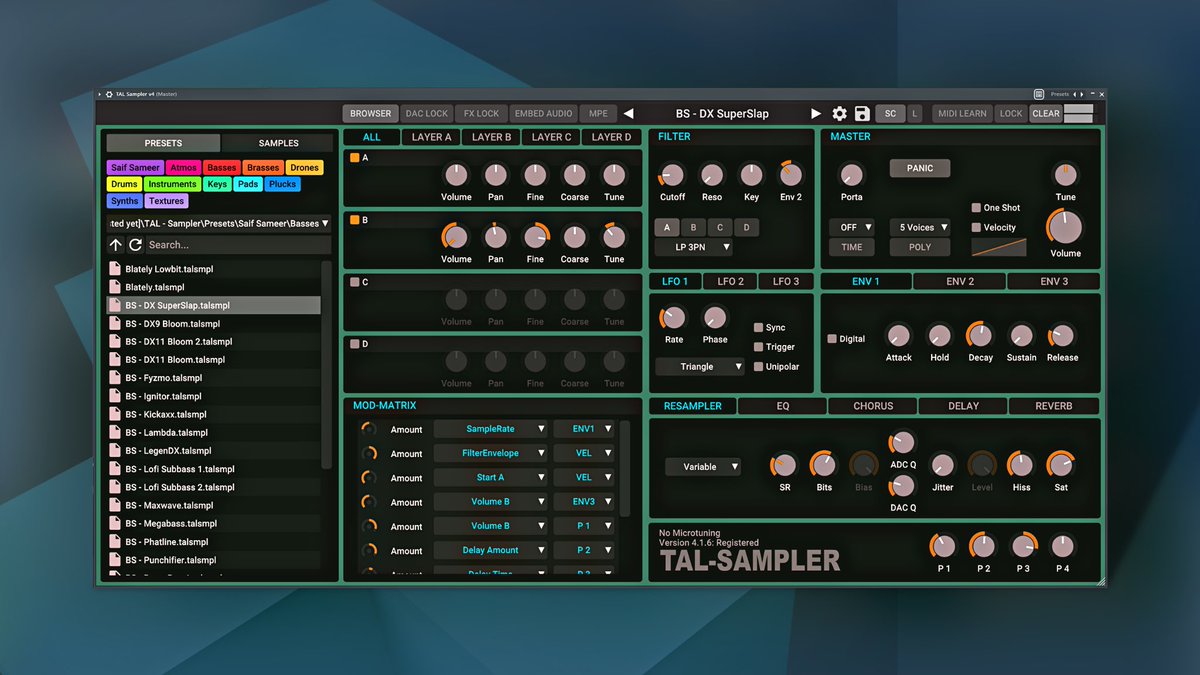This screenshot has height=675, width=1200.
Task: Open the SampleRate mod target dropdown
Action: tap(491, 429)
